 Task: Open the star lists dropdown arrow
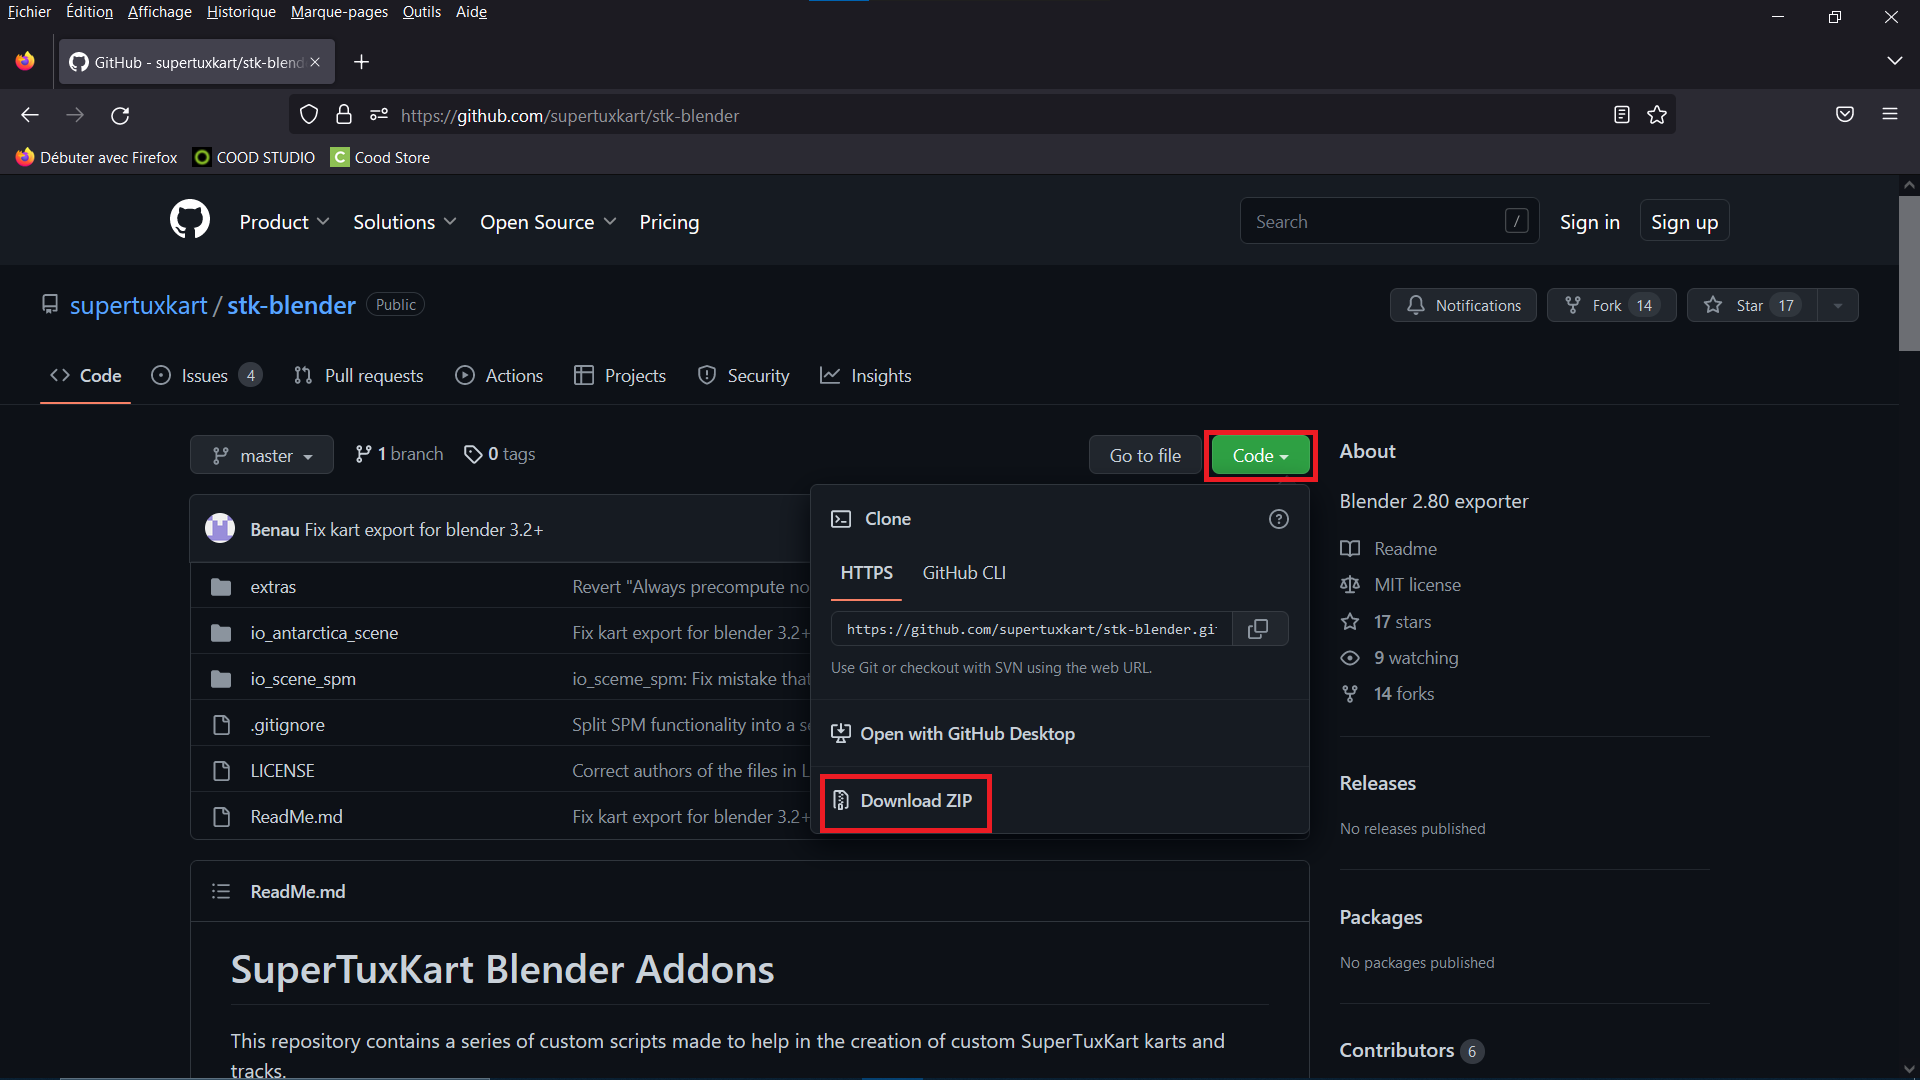(1837, 305)
